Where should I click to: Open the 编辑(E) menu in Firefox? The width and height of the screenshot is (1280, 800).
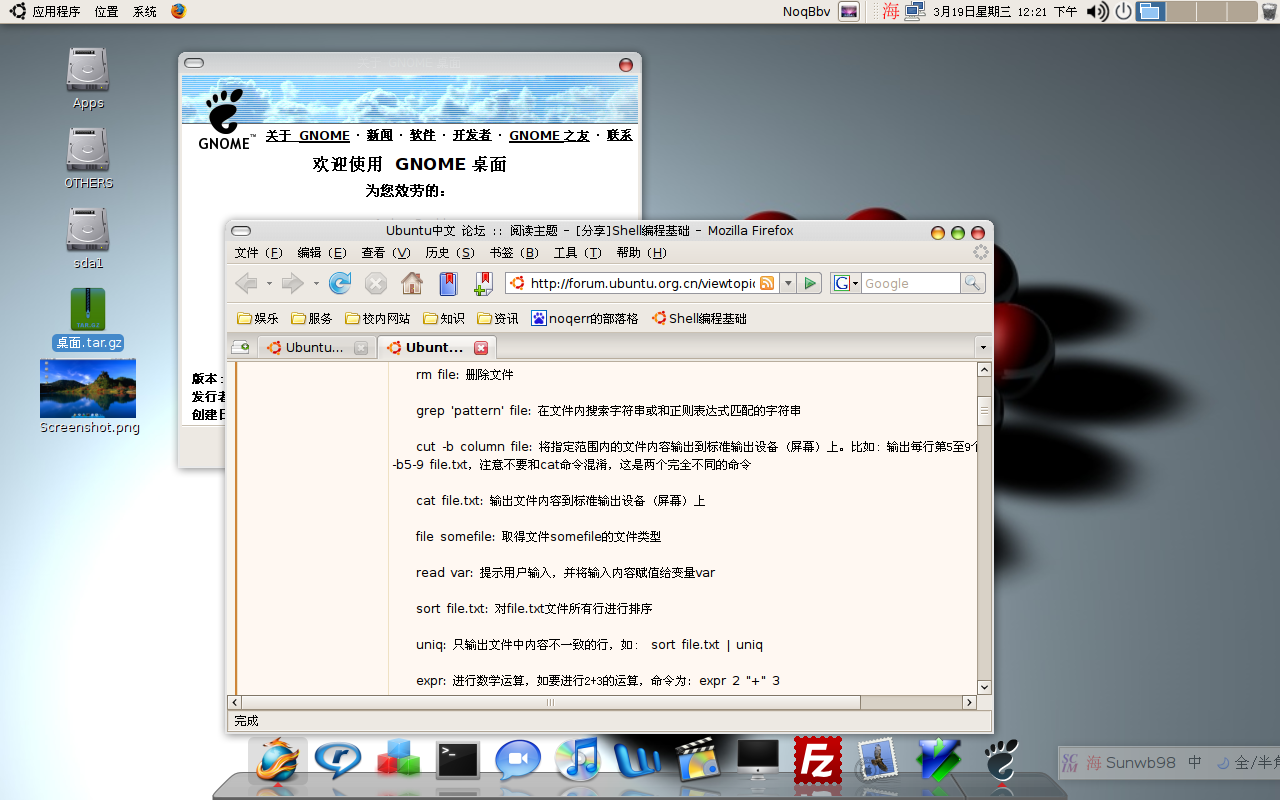pos(322,253)
